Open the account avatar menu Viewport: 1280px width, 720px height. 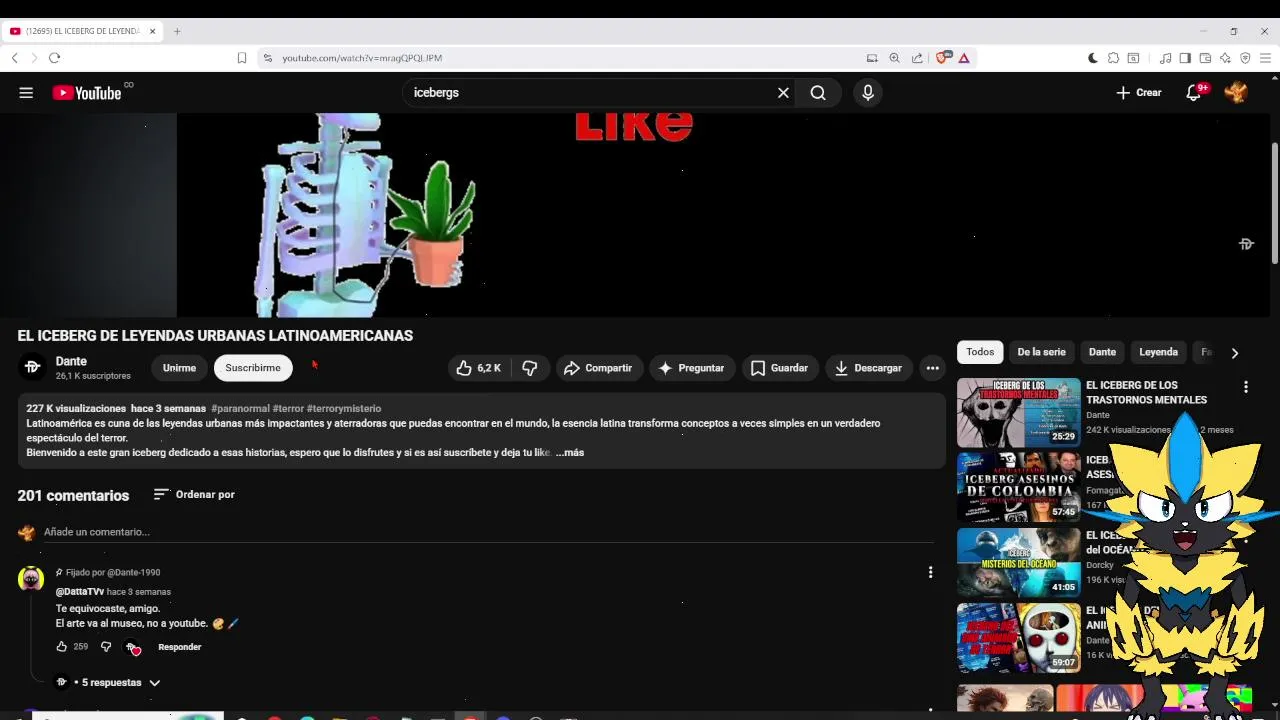(1236, 93)
